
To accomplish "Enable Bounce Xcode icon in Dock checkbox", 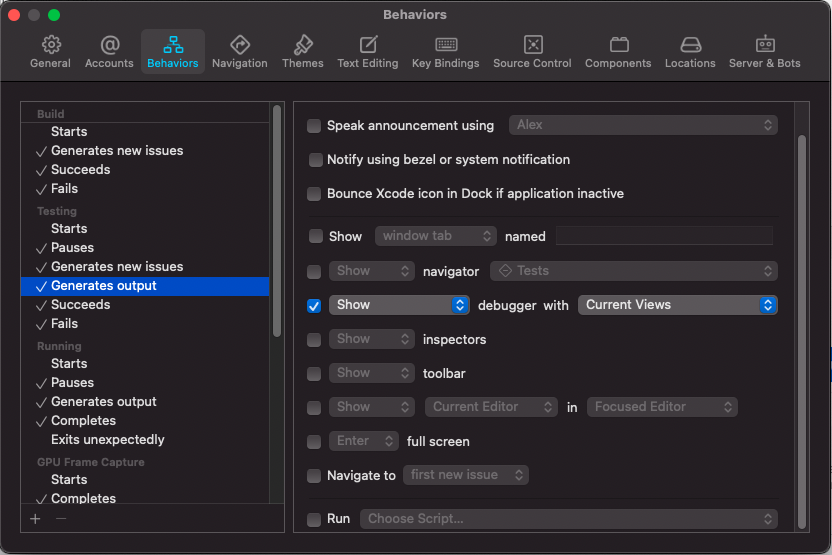I will click(x=314, y=194).
